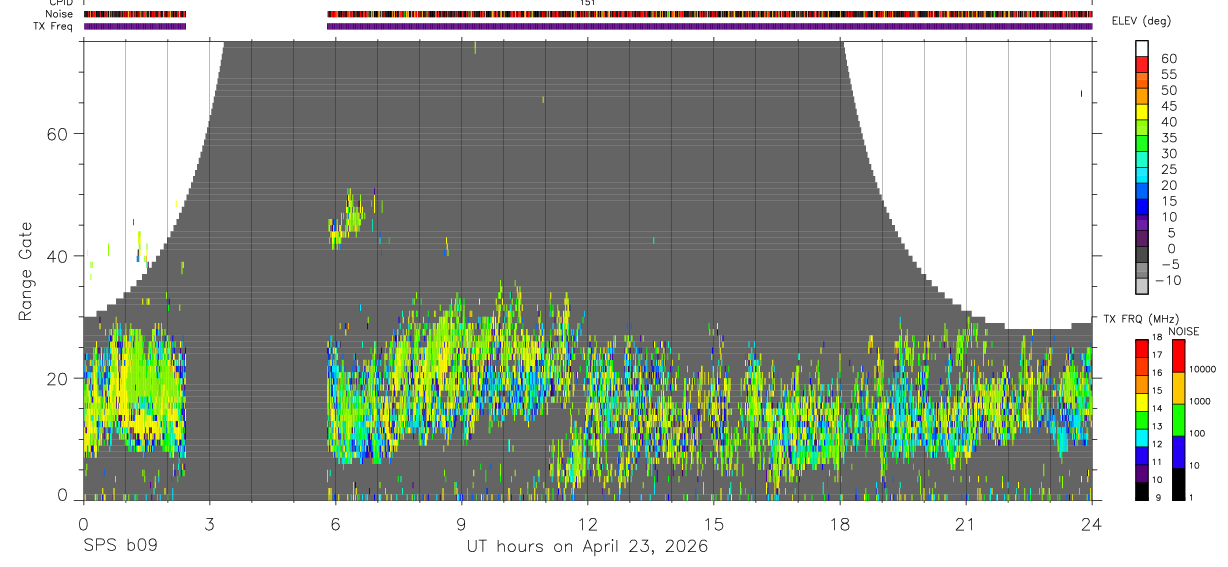This screenshot has height=567, width=1228.
Task: Click the 18 hour UT axis tick label
Action: pos(840,523)
